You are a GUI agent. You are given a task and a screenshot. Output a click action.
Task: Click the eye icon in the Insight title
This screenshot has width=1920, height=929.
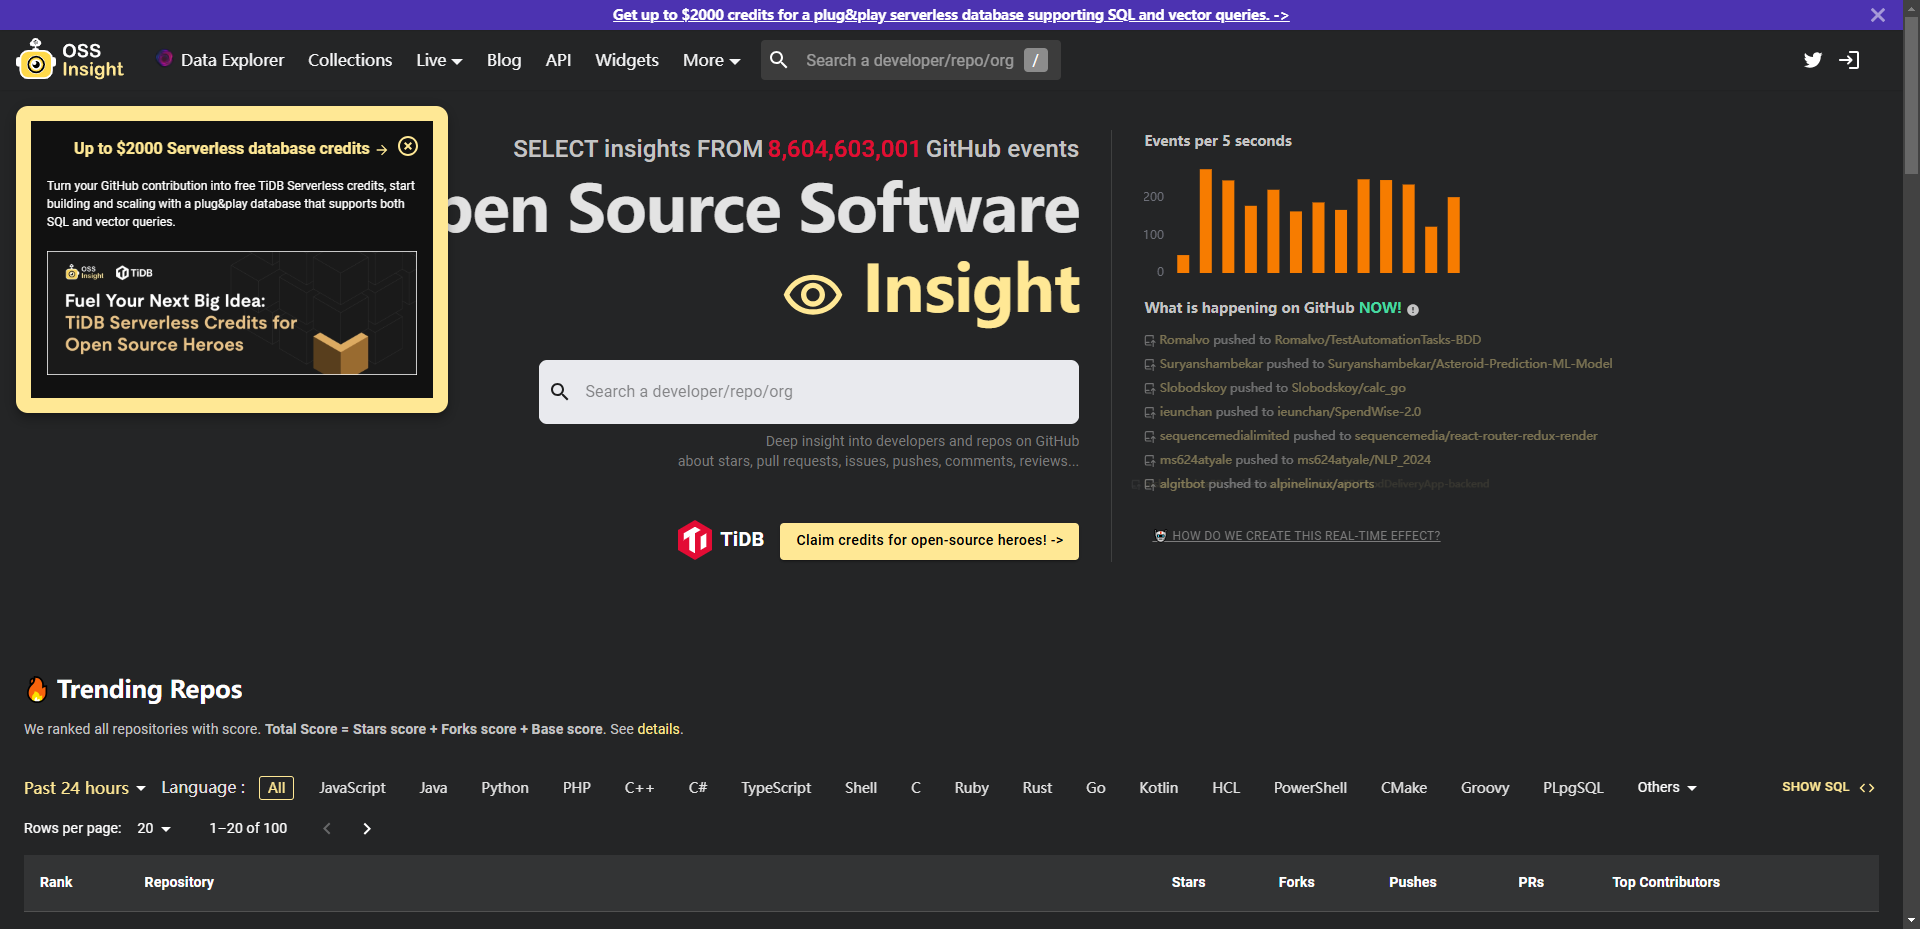coord(814,293)
